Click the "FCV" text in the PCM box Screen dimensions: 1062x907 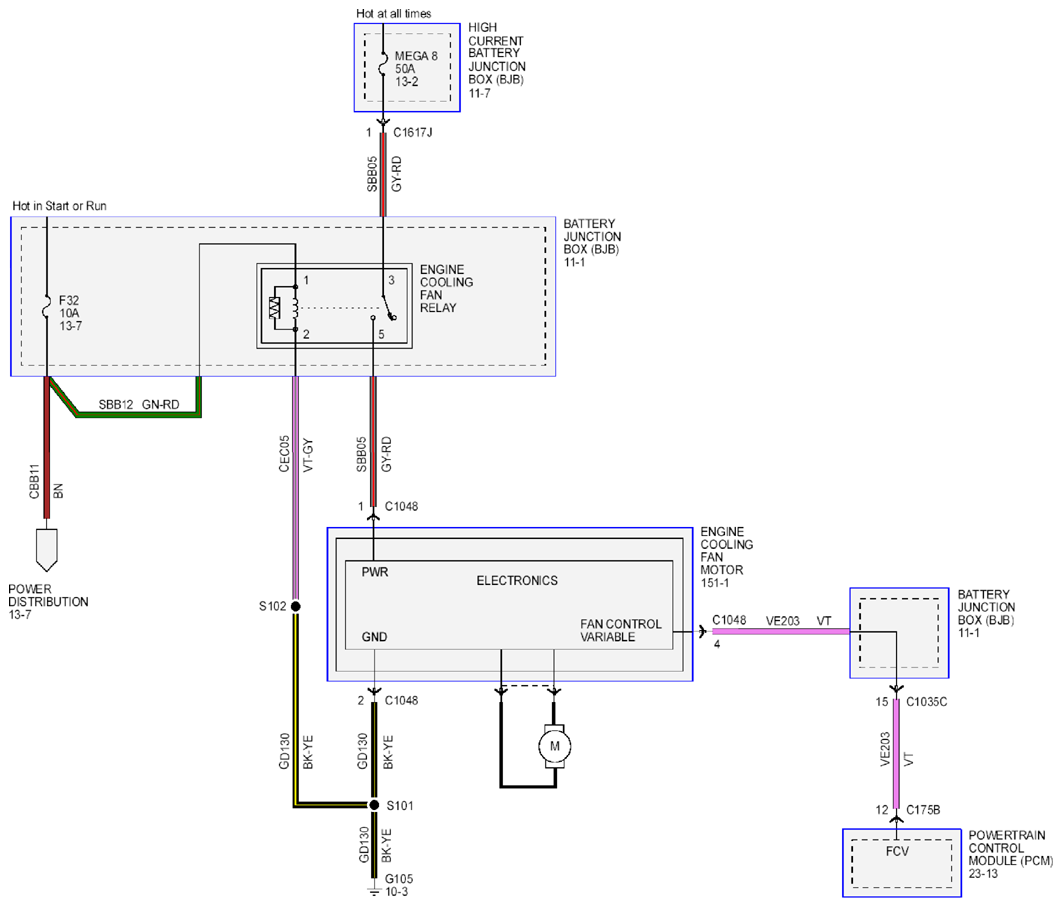tap(897, 851)
